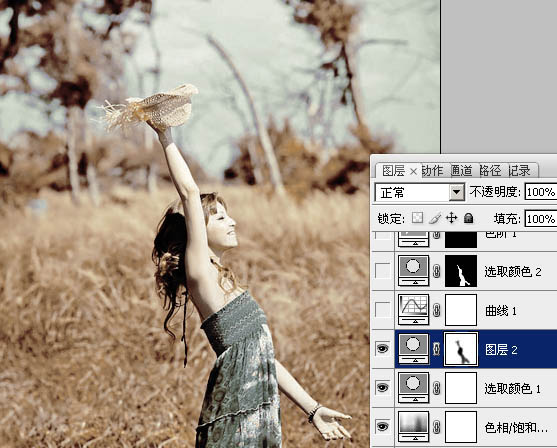Click the 填充 value field
557x448 pixels.
541,218
